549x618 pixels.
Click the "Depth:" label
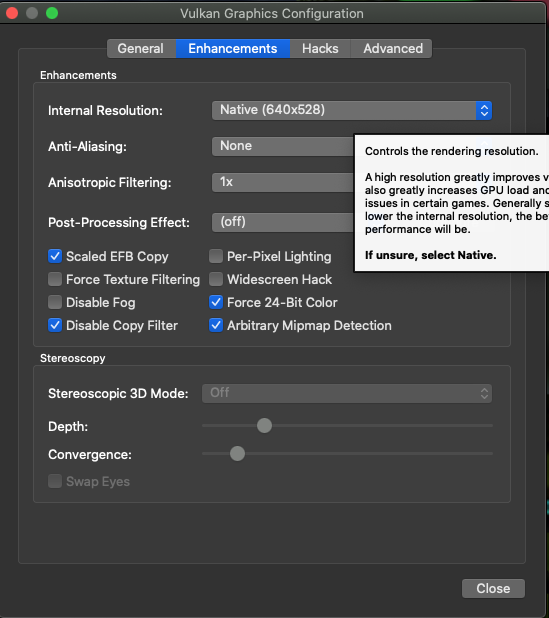point(68,426)
